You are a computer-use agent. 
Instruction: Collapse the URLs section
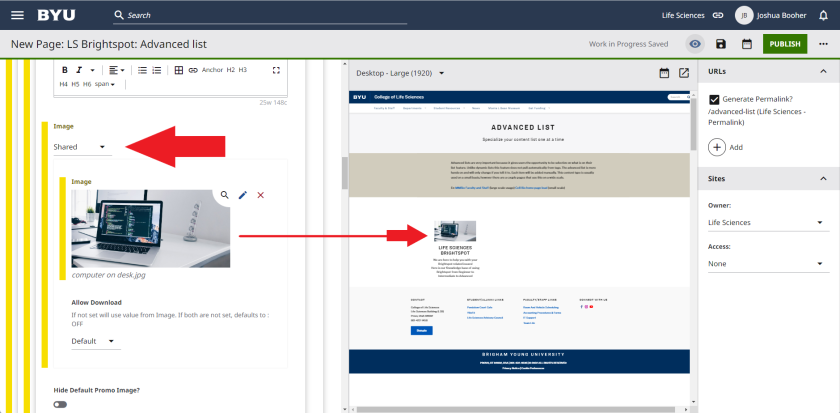tap(822, 72)
